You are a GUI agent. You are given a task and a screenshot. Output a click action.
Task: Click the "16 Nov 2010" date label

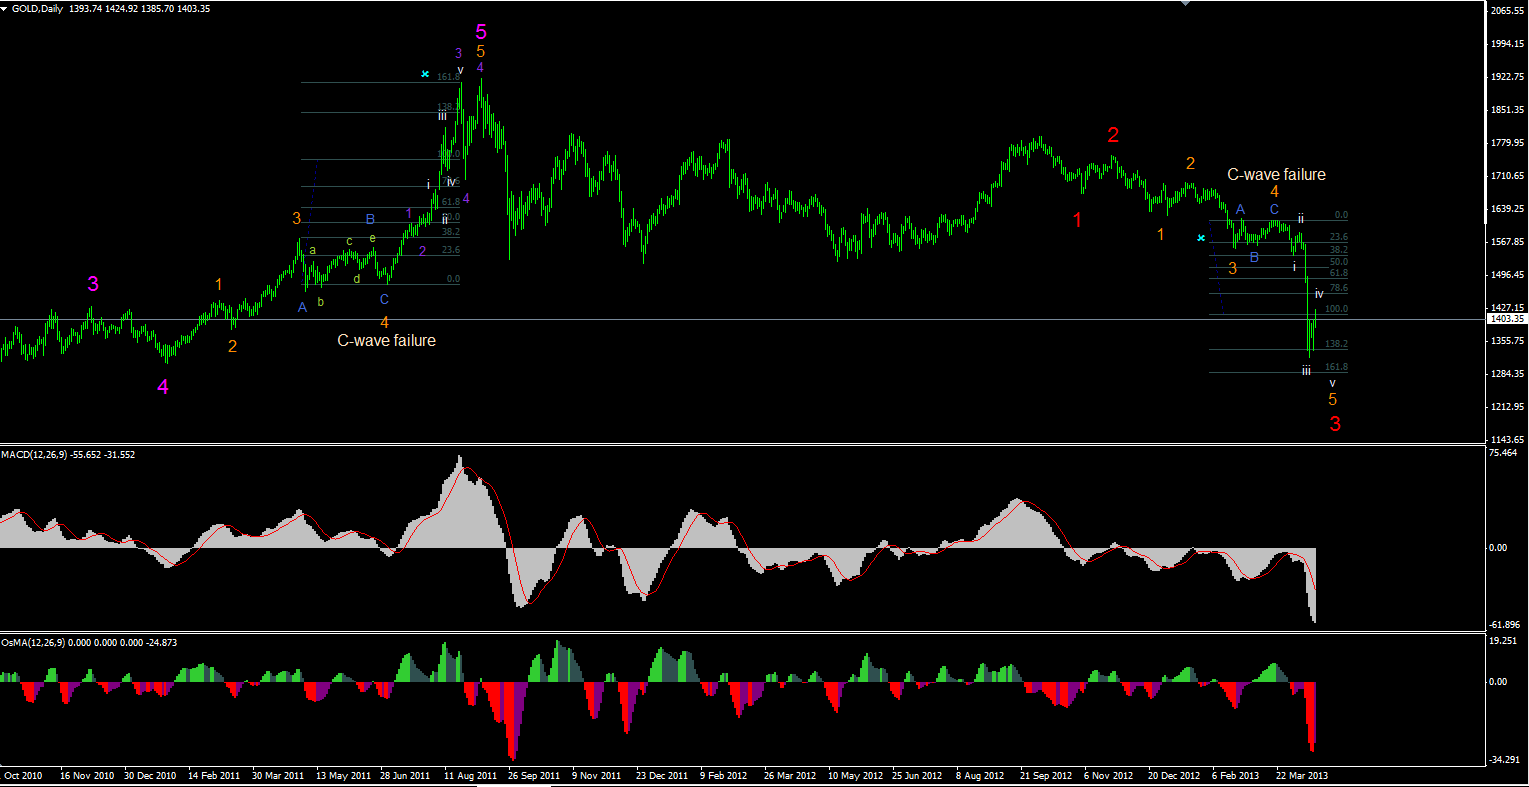(86, 776)
